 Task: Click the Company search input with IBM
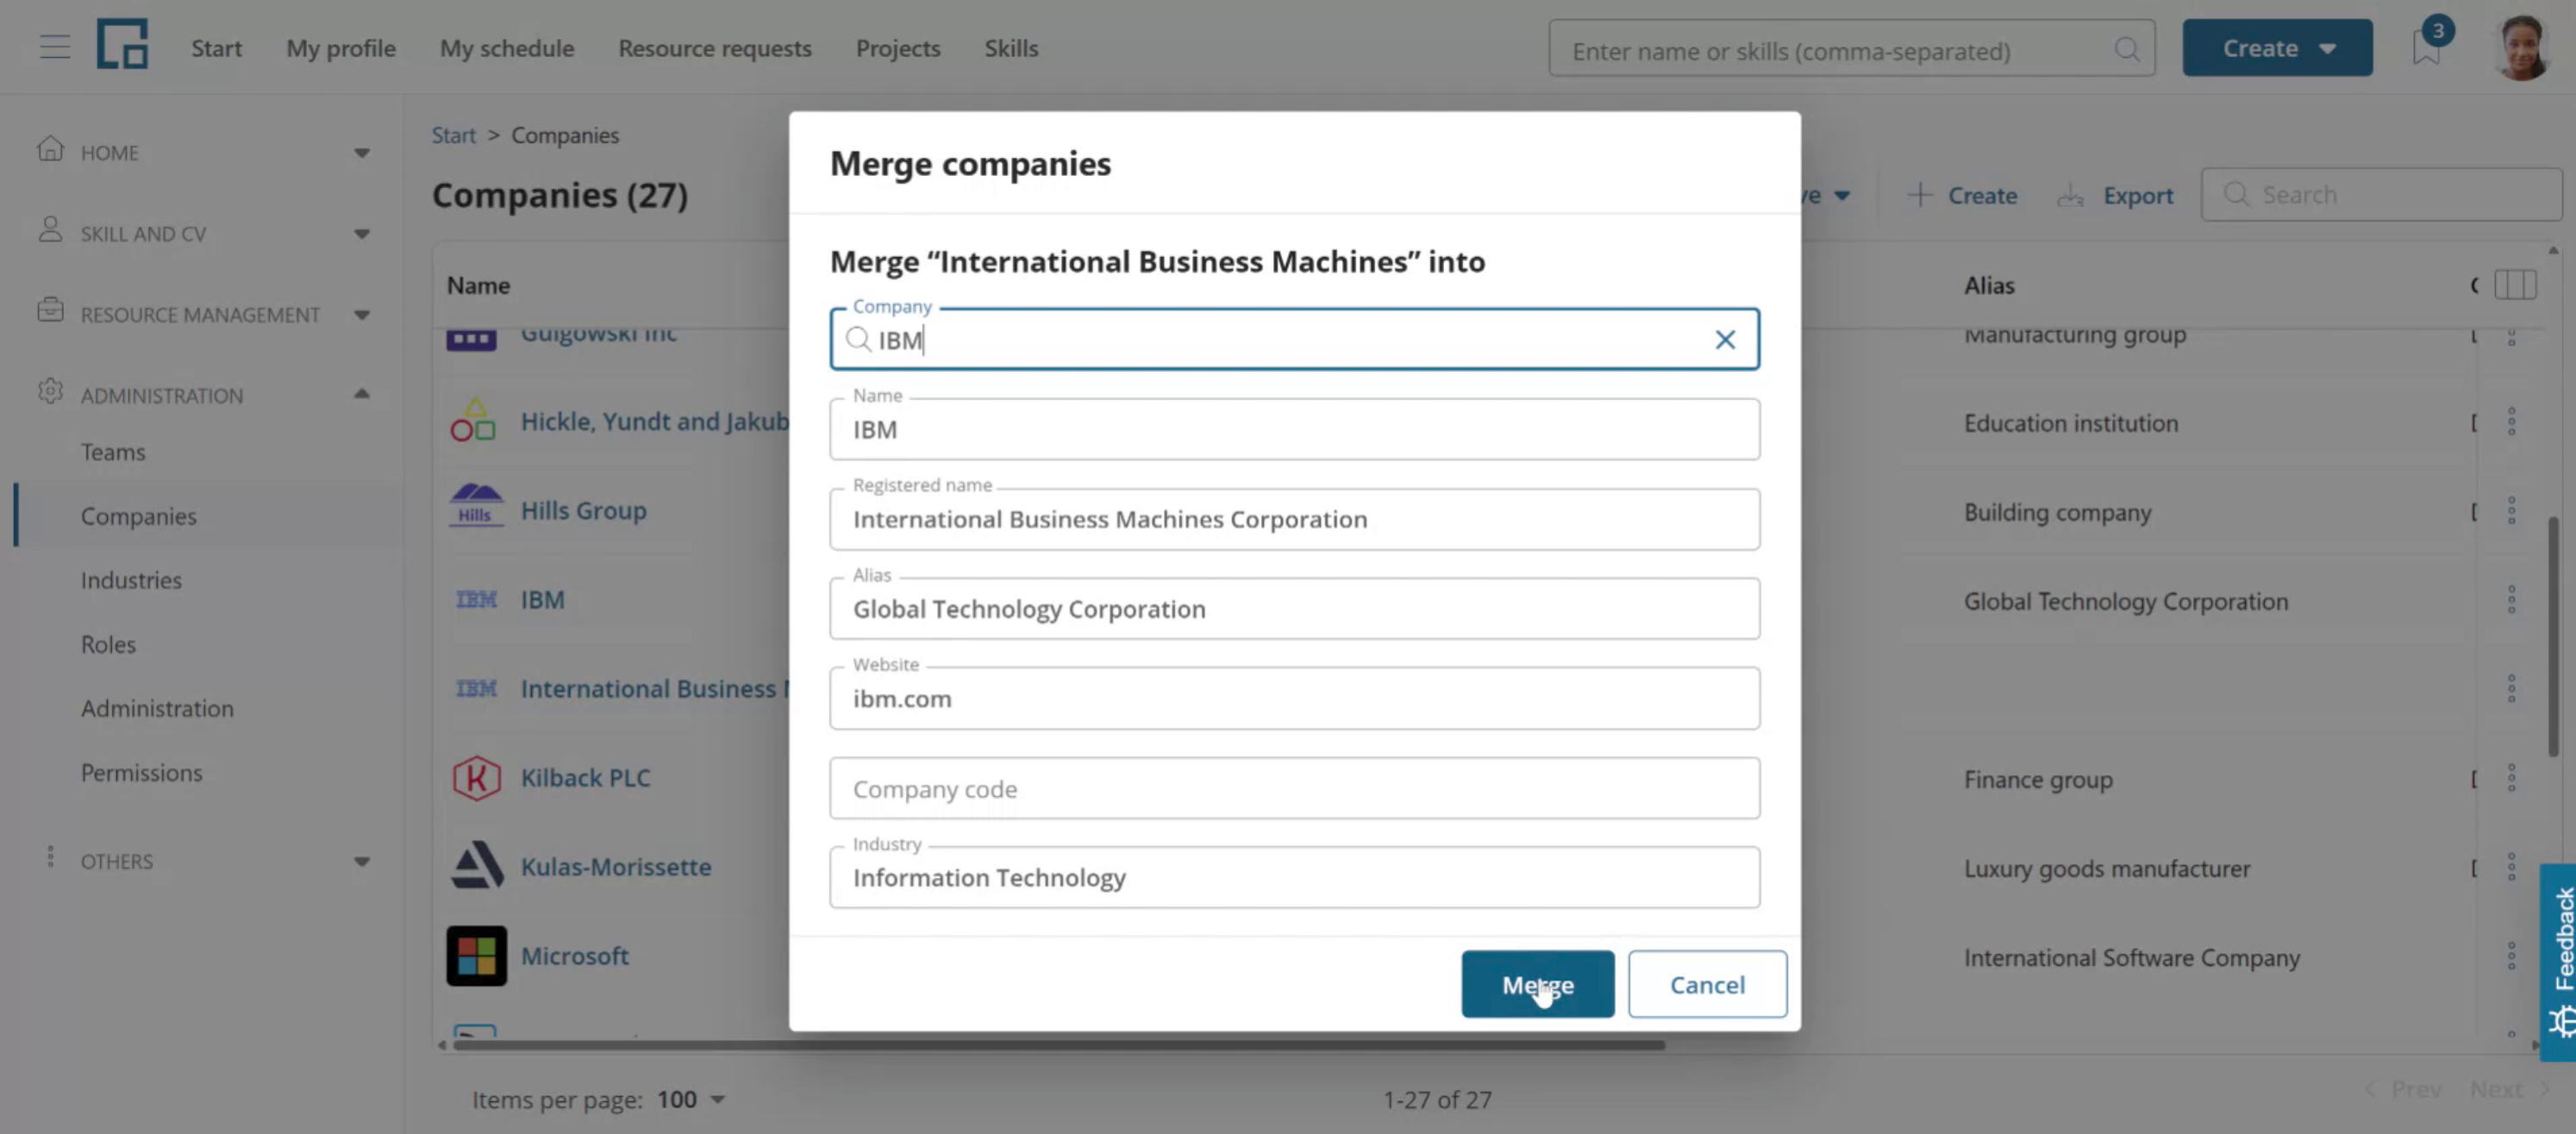1294,340
